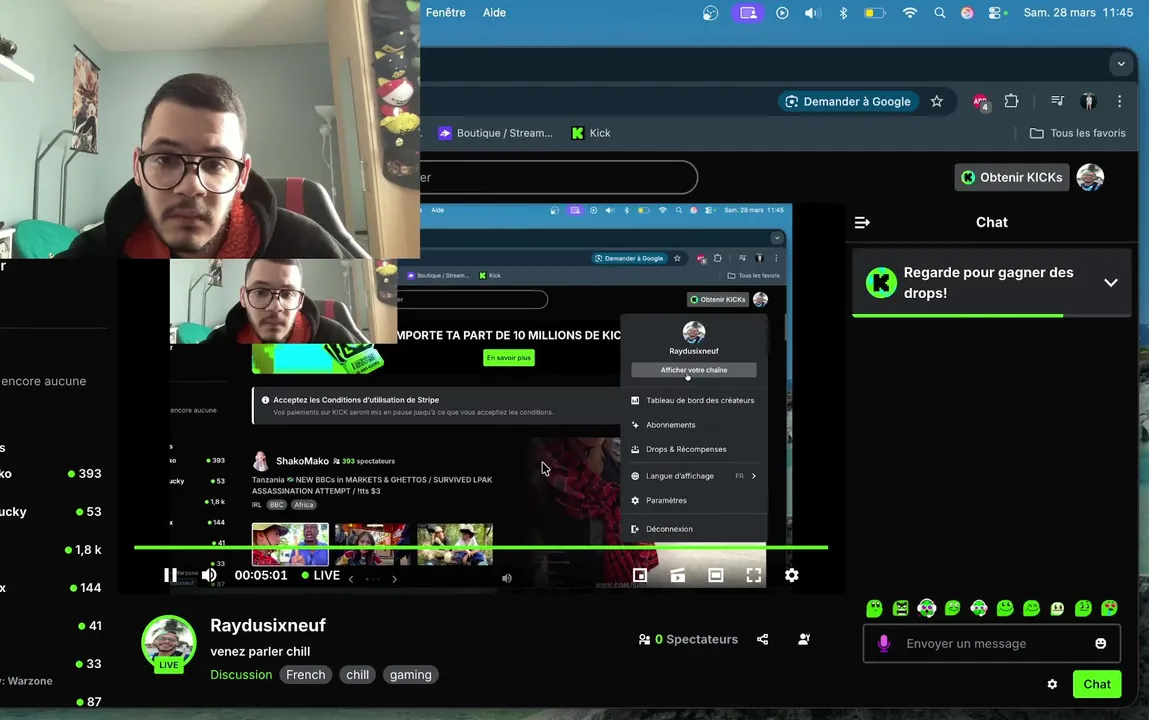Collapse the chat panel arrow icon
Image resolution: width=1149 pixels, height=720 pixels.
coord(862,222)
